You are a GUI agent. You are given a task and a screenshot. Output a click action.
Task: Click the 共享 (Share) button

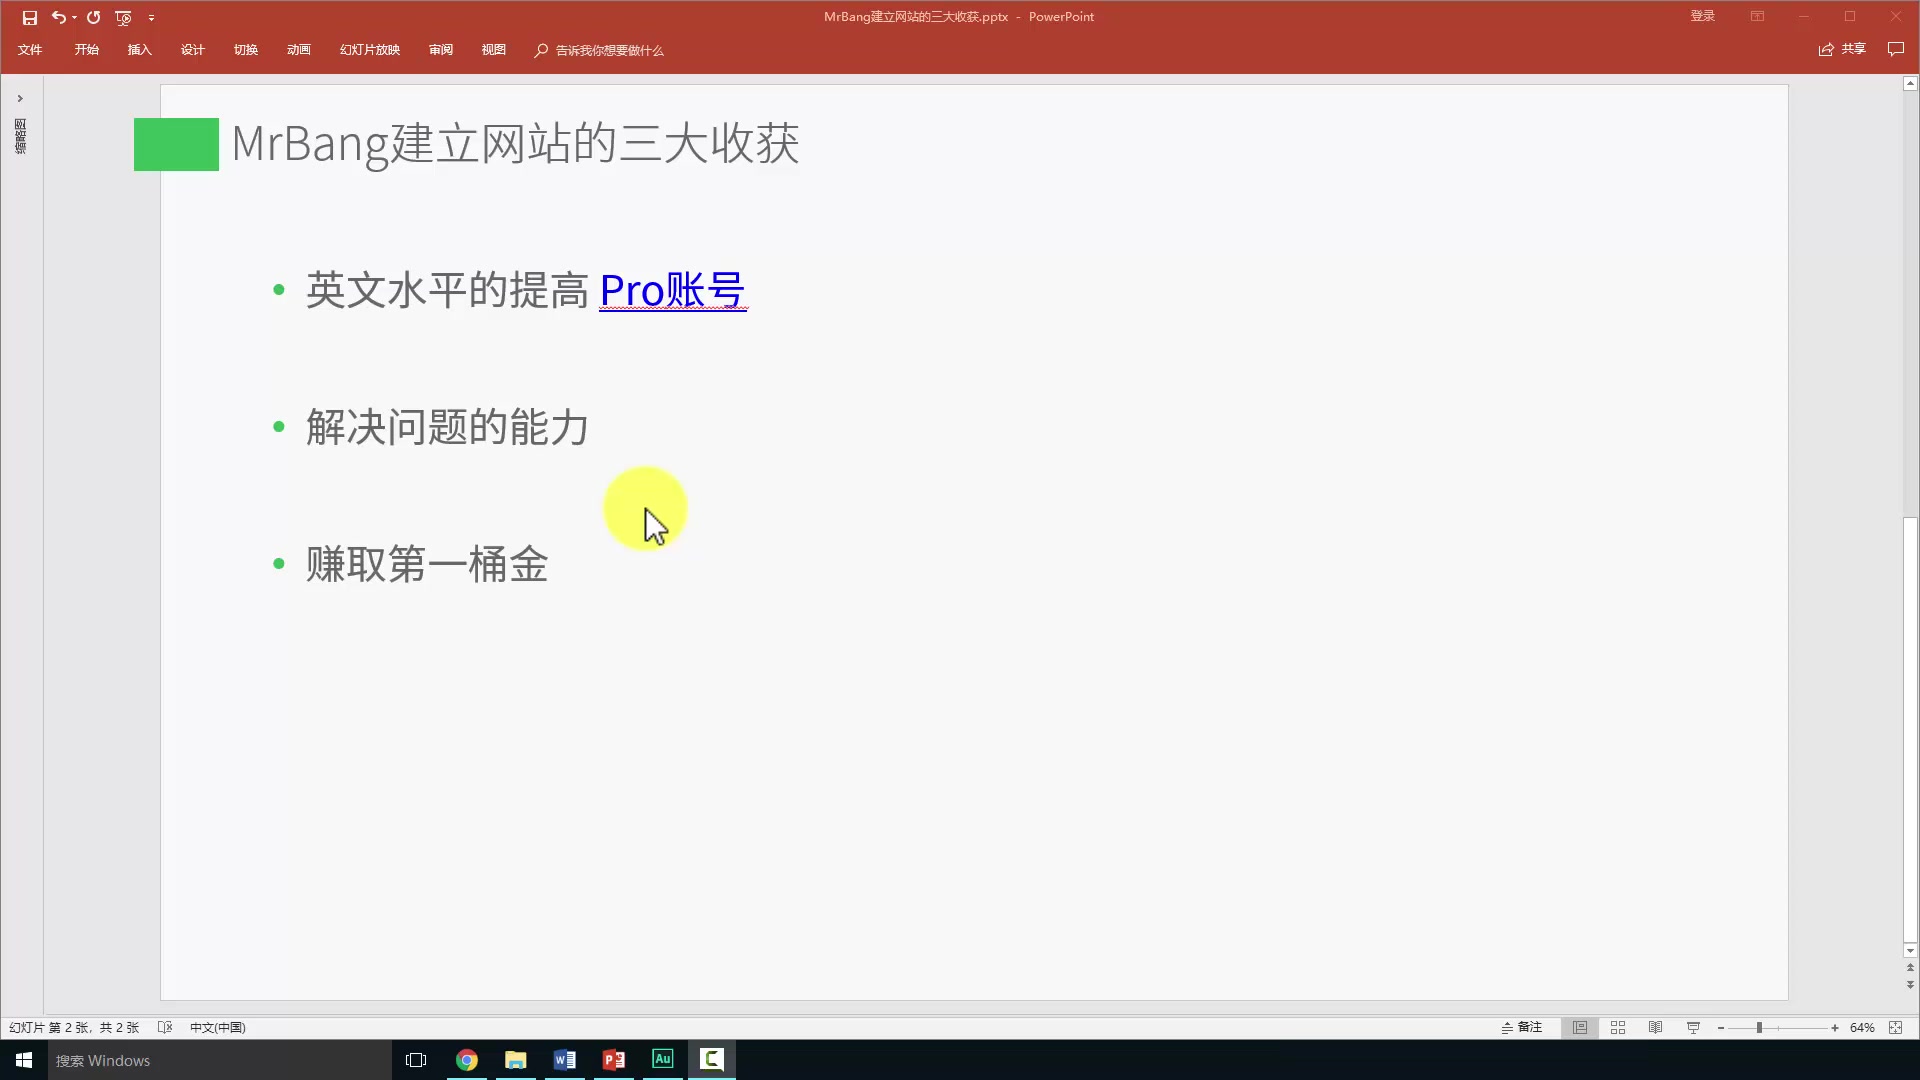(1842, 49)
